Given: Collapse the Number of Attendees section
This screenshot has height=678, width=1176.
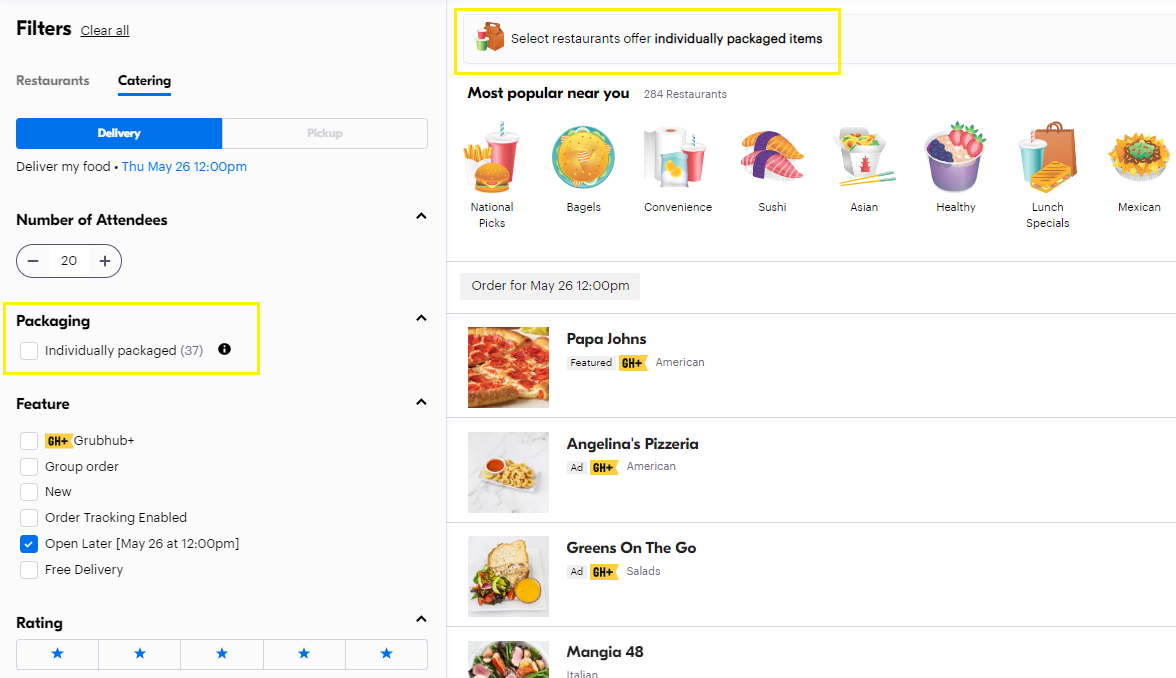Looking at the screenshot, I should [421, 216].
